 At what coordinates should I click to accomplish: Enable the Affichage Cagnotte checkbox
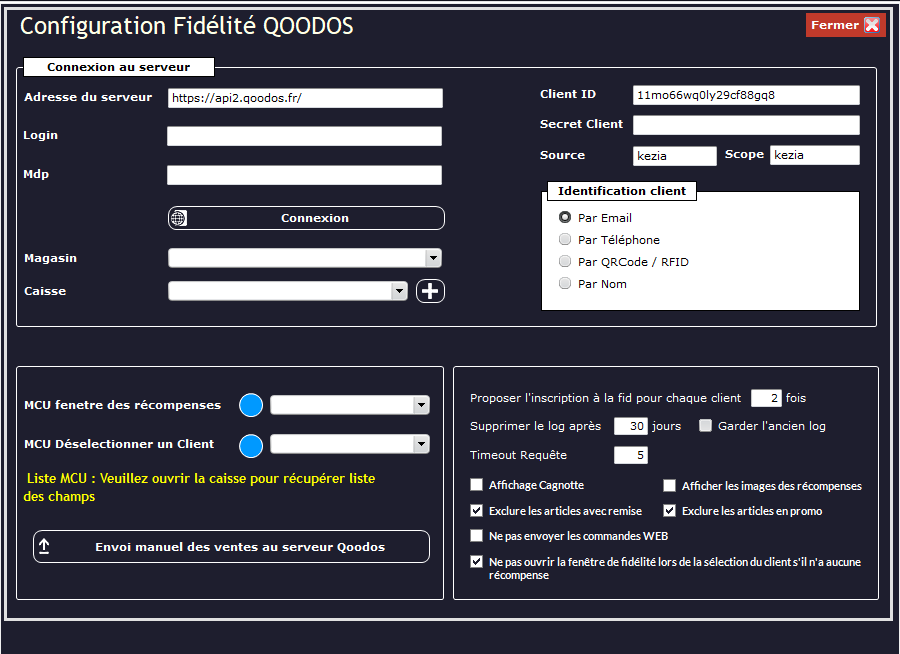coord(477,485)
